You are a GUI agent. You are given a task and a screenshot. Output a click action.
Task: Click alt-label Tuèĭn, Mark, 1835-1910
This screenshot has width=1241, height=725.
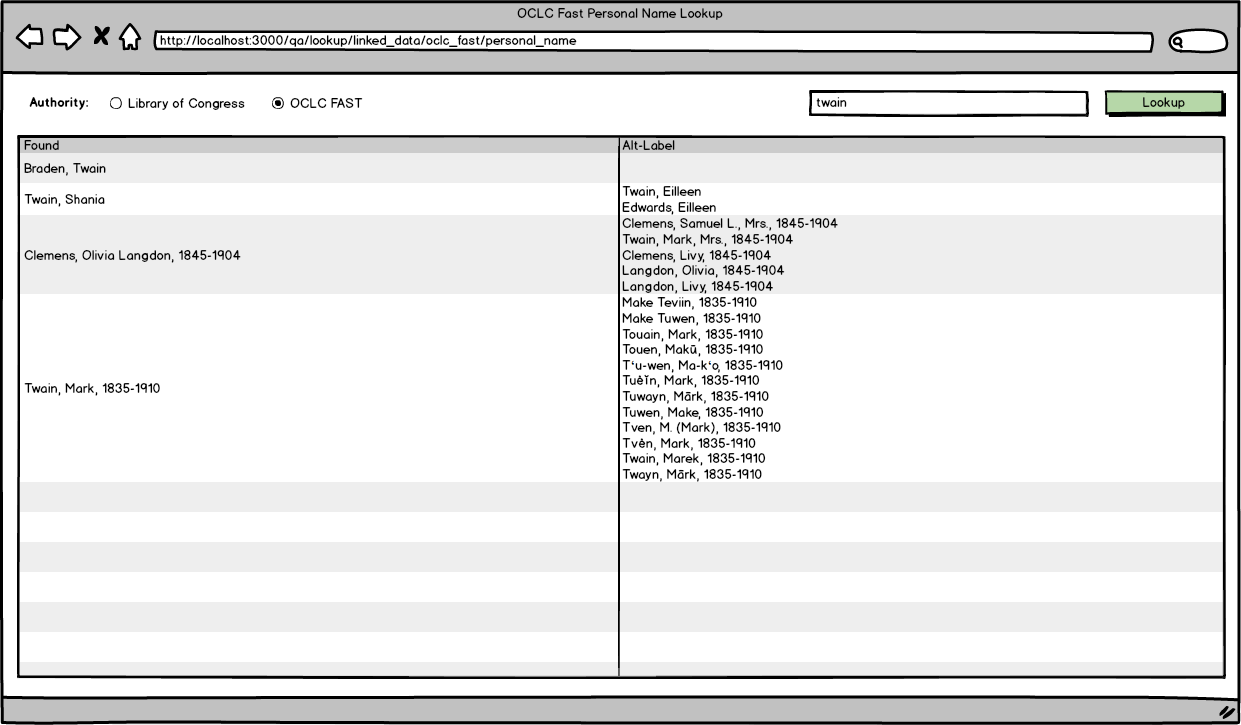690,380
